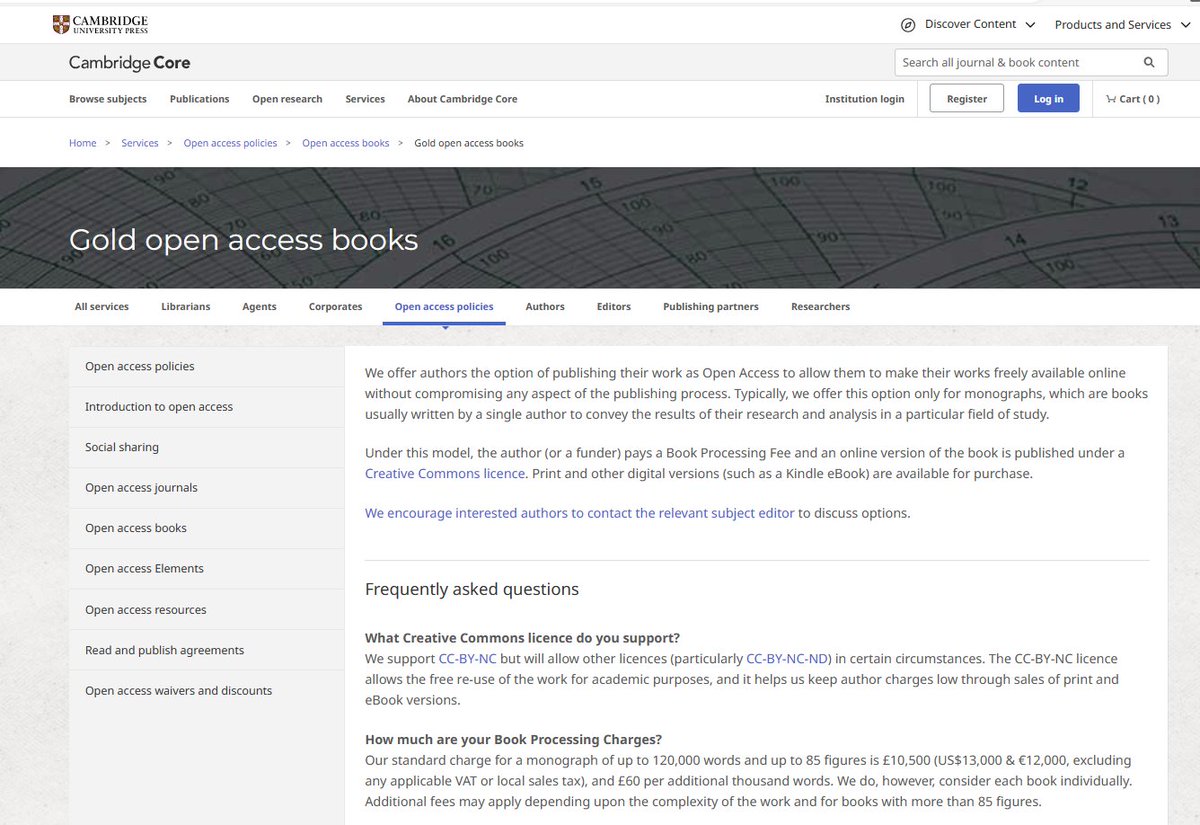This screenshot has height=825, width=1200.
Task: Click the Log in button
Action: (x=1049, y=98)
